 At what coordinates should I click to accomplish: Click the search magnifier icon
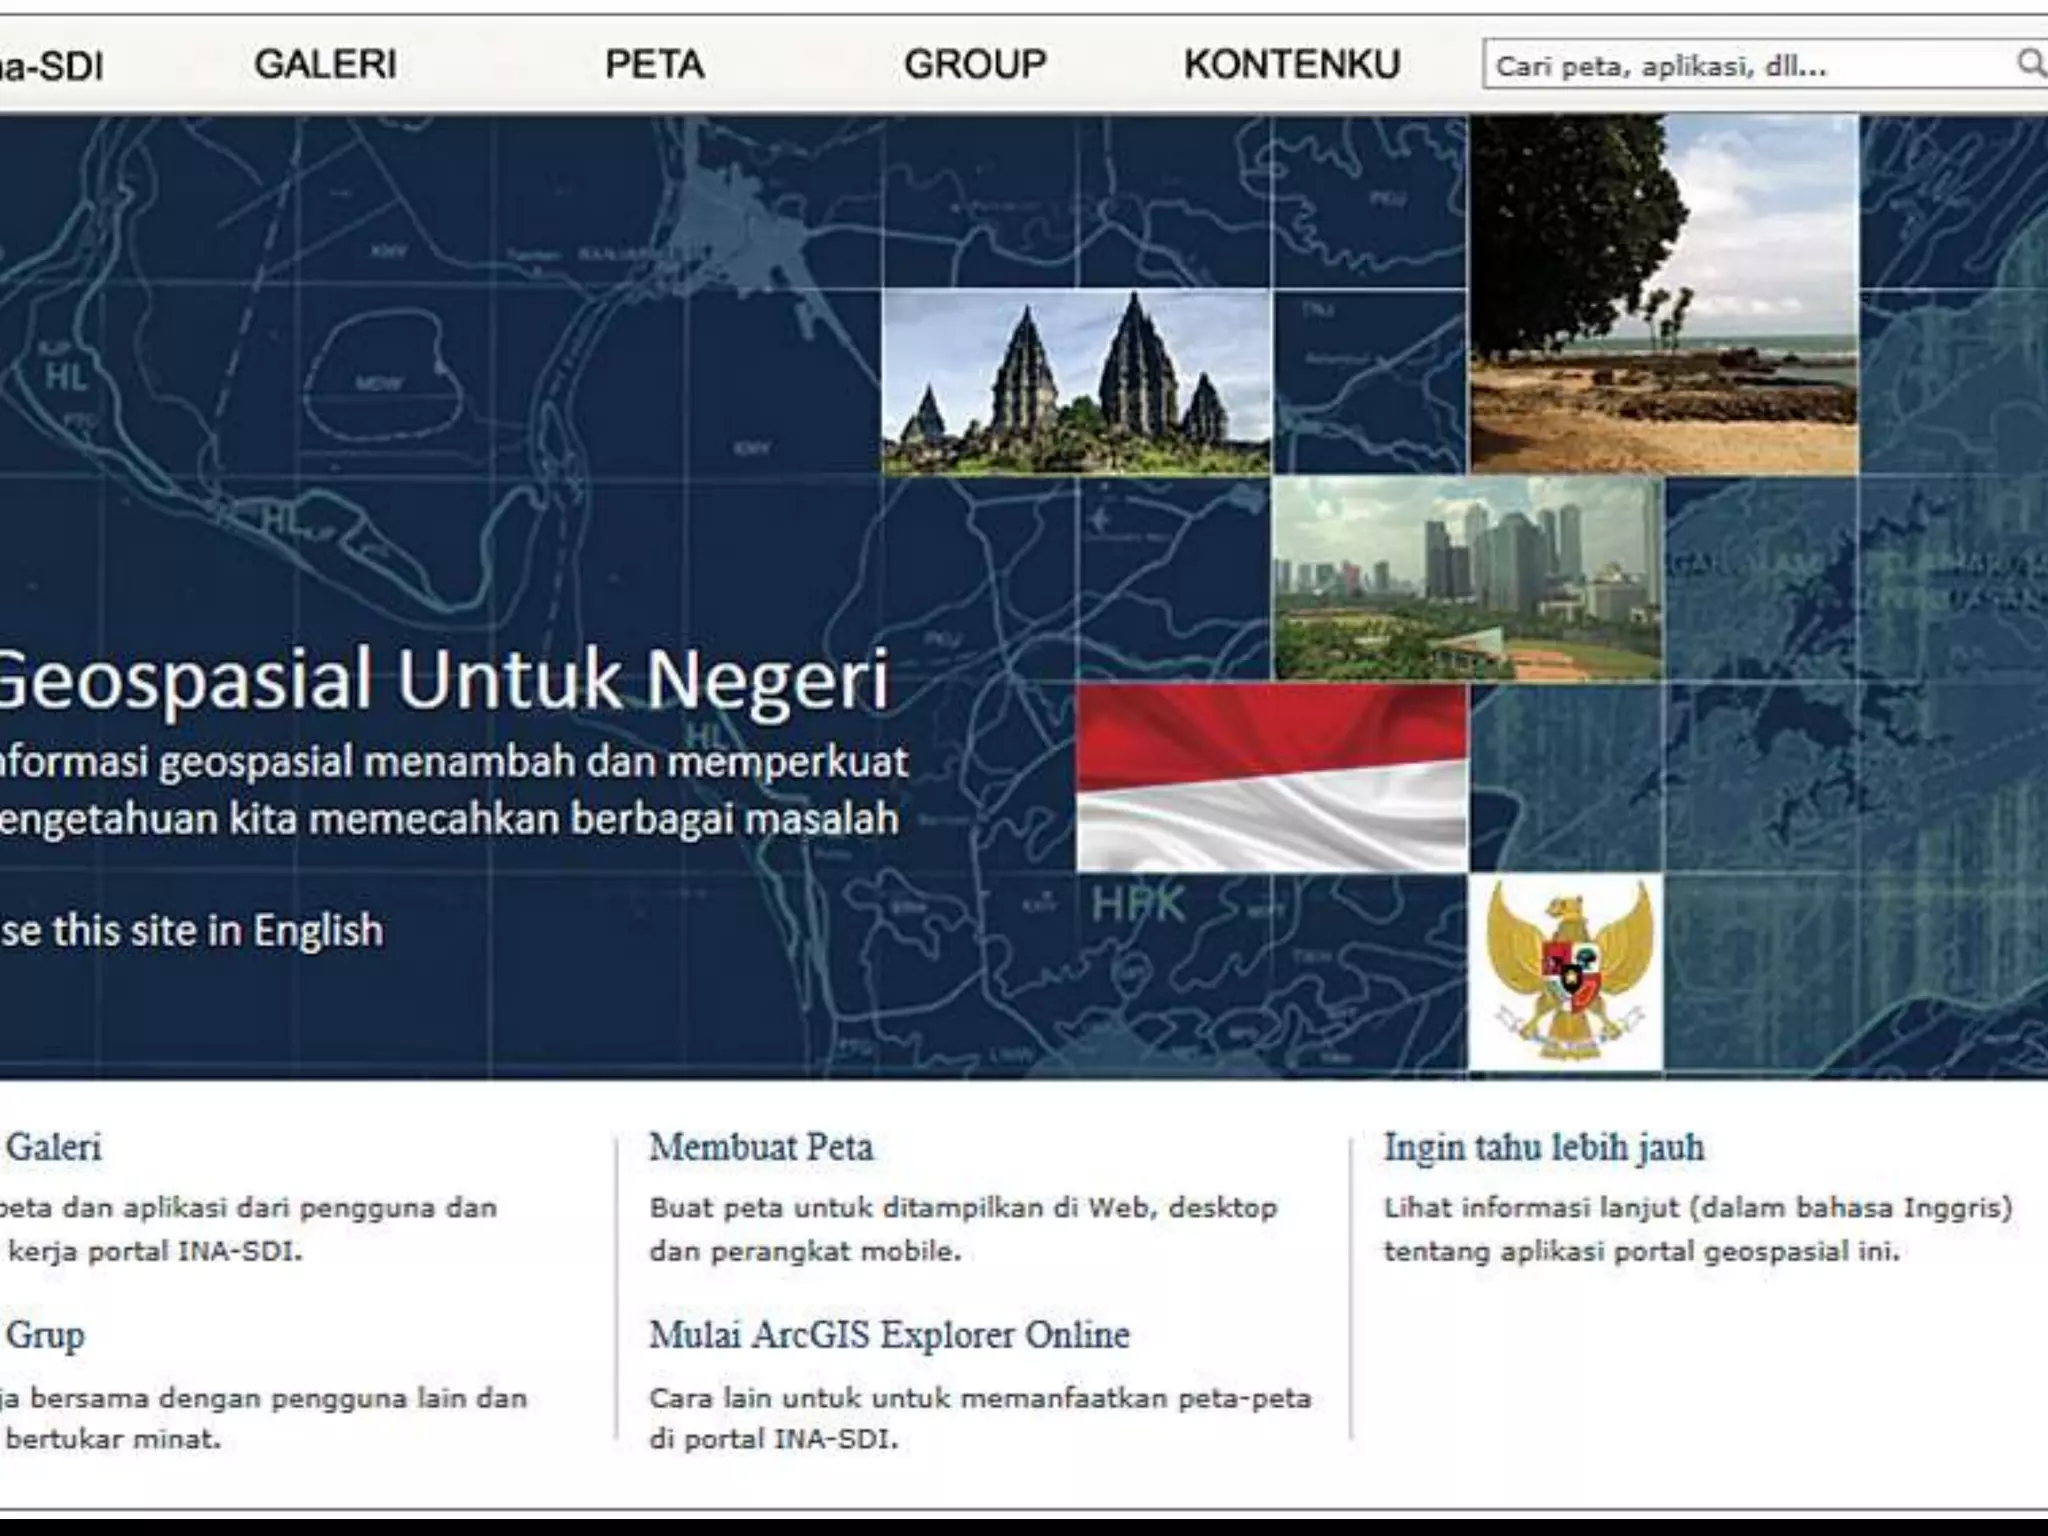pyautogui.click(x=2029, y=64)
